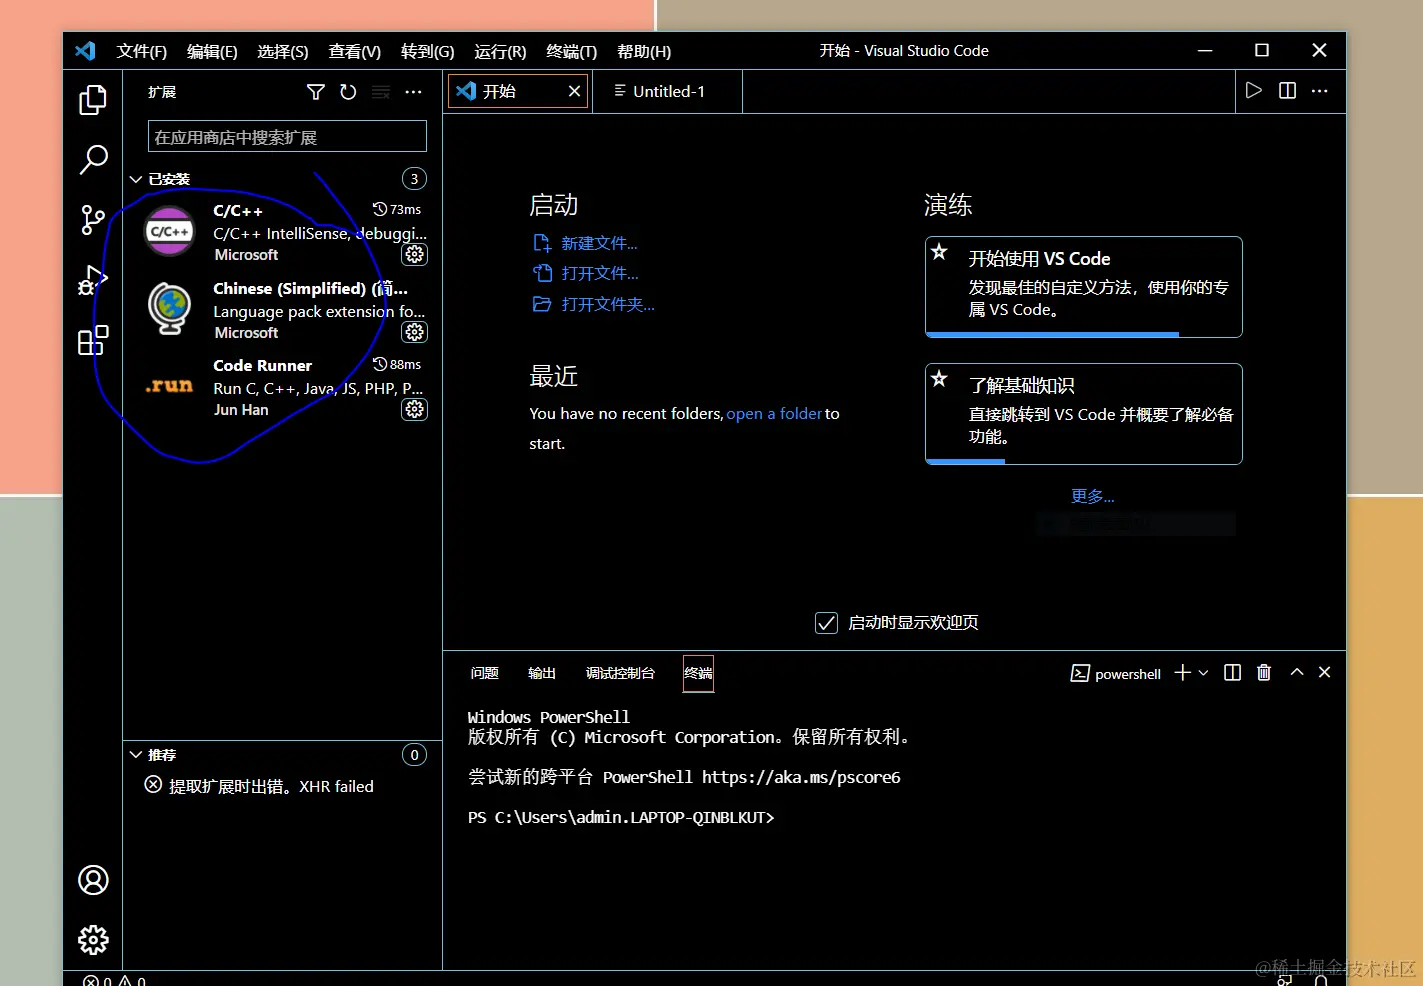Image resolution: width=1423 pixels, height=986 pixels.
Task: Click the 打开文件... link
Action: pyautogui.click(x=600, y=273)
